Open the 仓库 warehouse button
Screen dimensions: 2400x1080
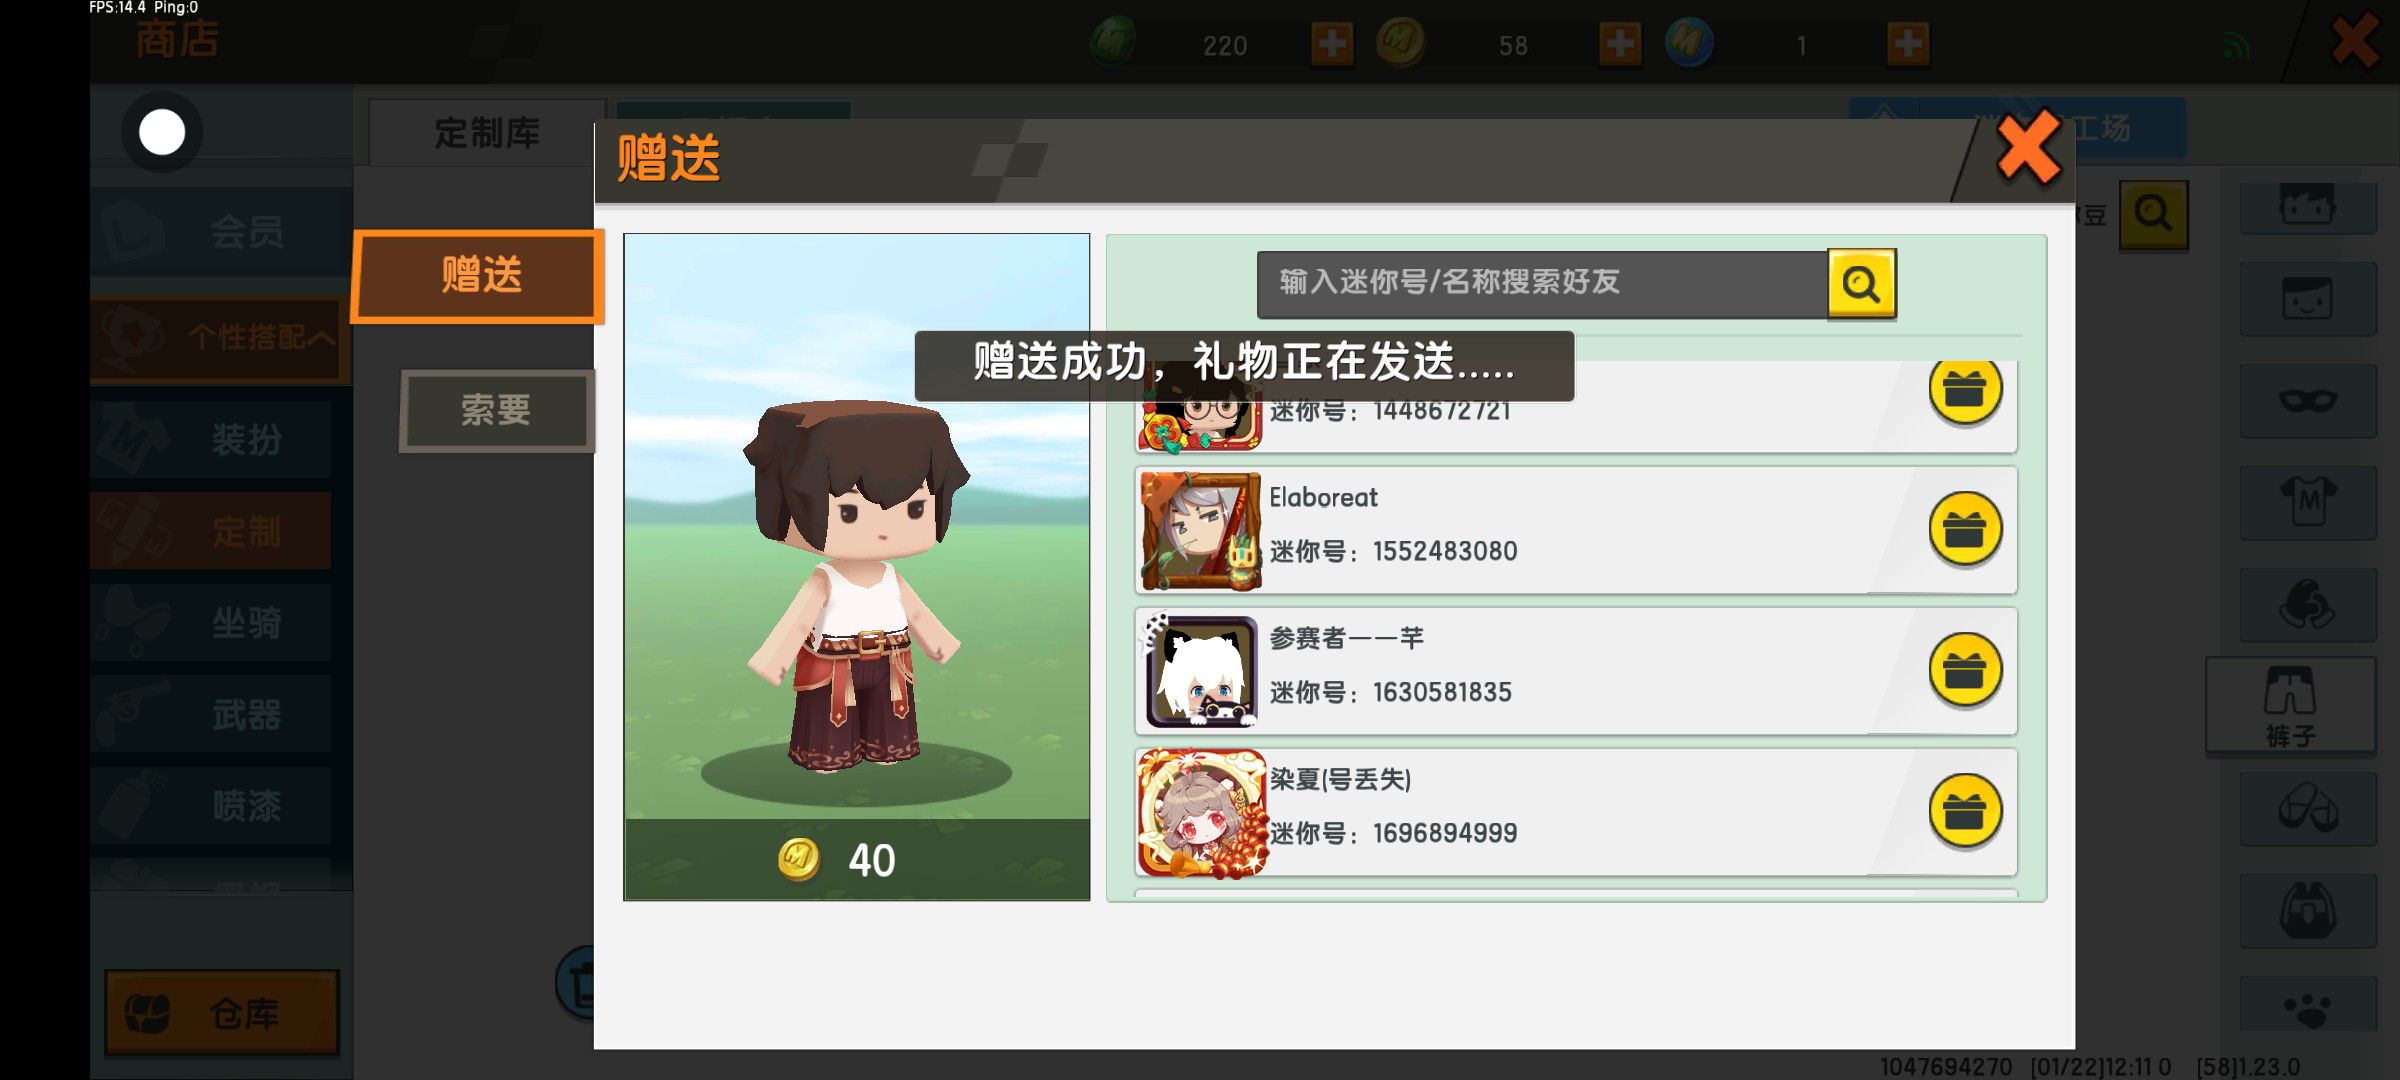222,1013
